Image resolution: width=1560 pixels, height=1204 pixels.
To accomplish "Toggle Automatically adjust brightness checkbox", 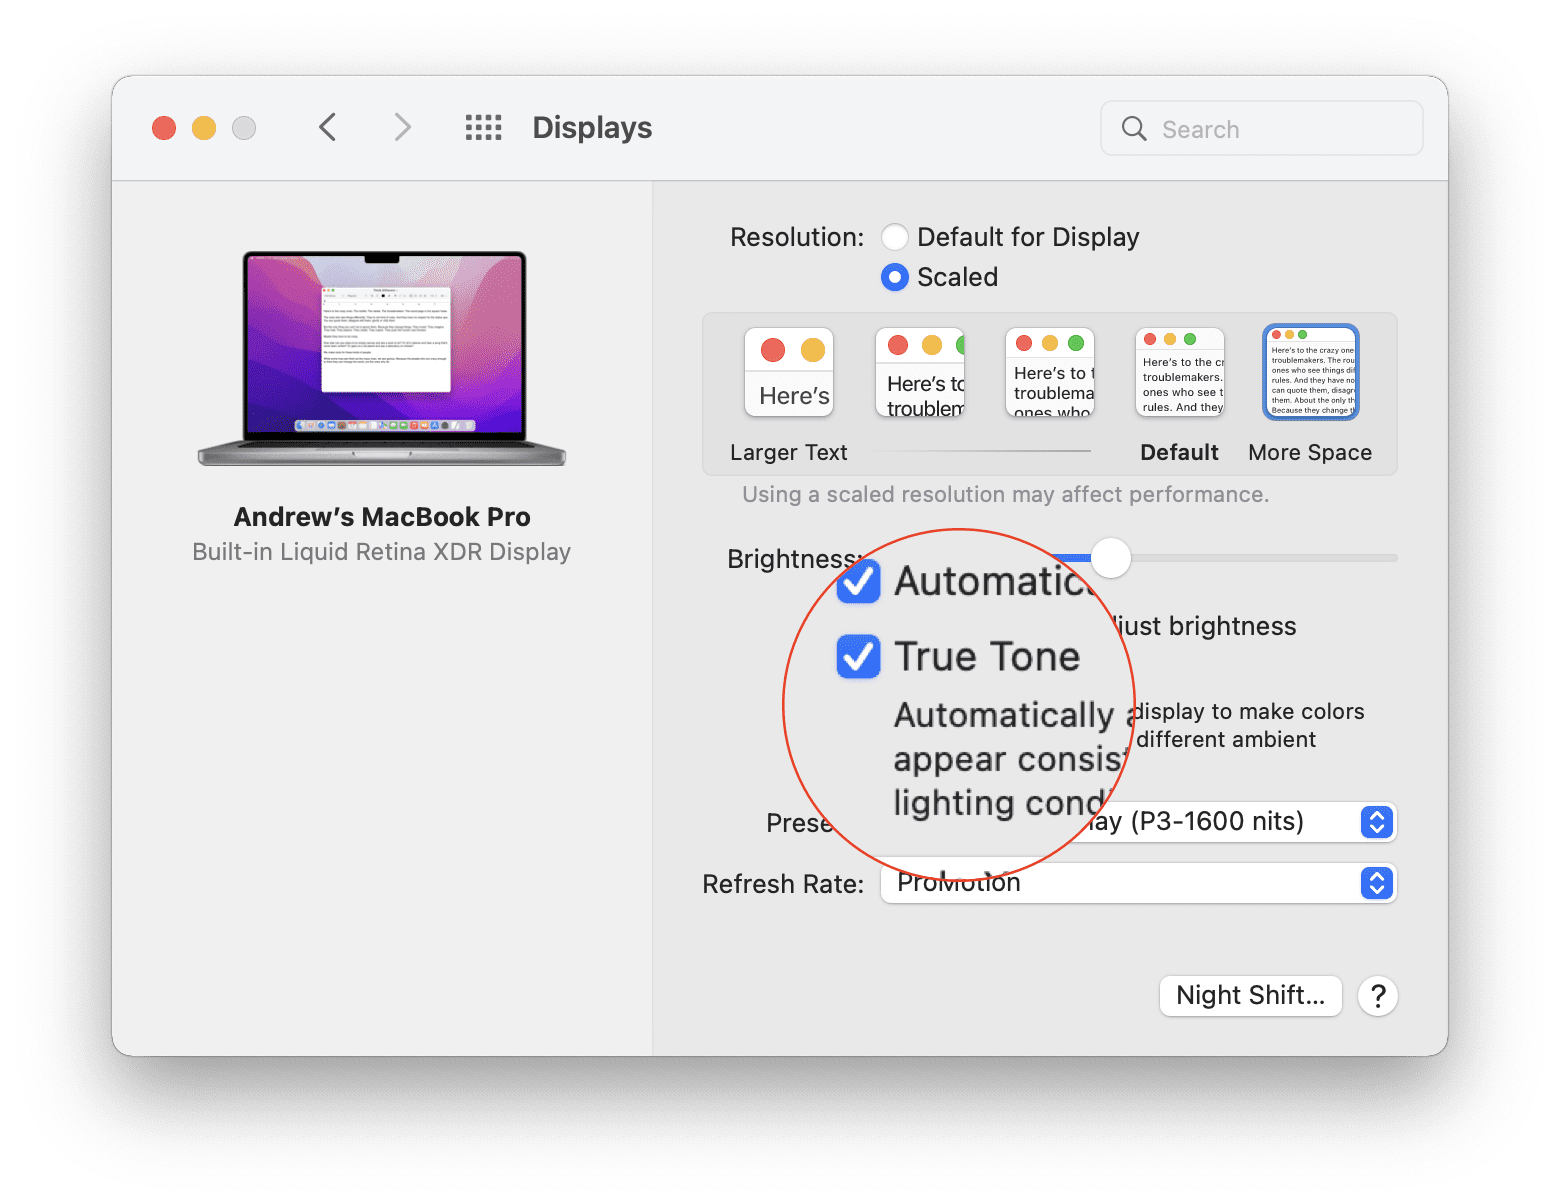I will point(858,581).
